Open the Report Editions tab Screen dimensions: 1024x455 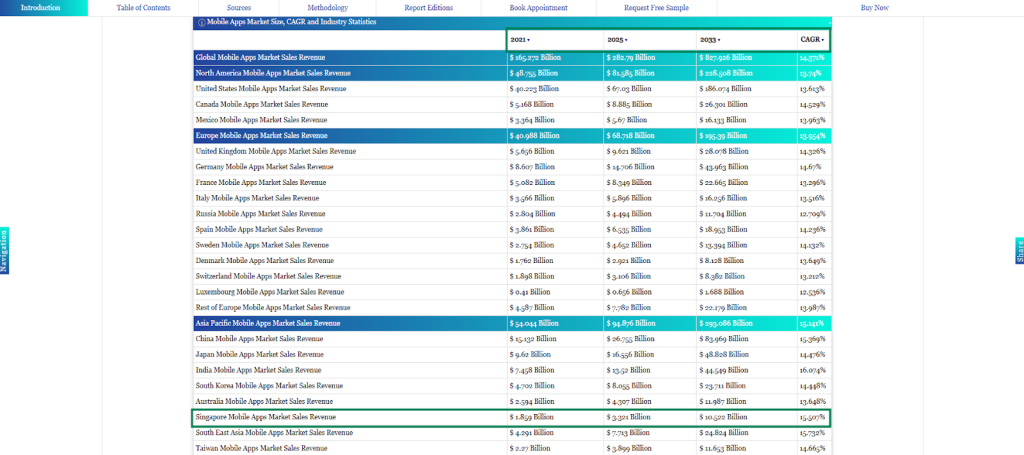429,8
